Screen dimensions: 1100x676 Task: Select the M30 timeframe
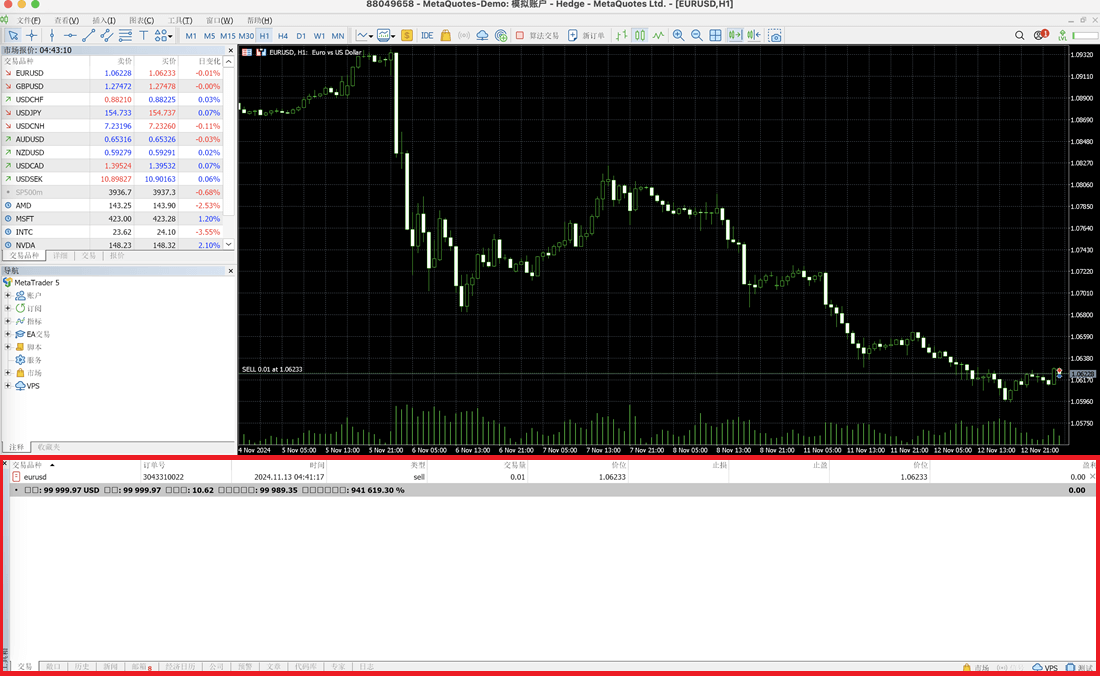[246, 36]
